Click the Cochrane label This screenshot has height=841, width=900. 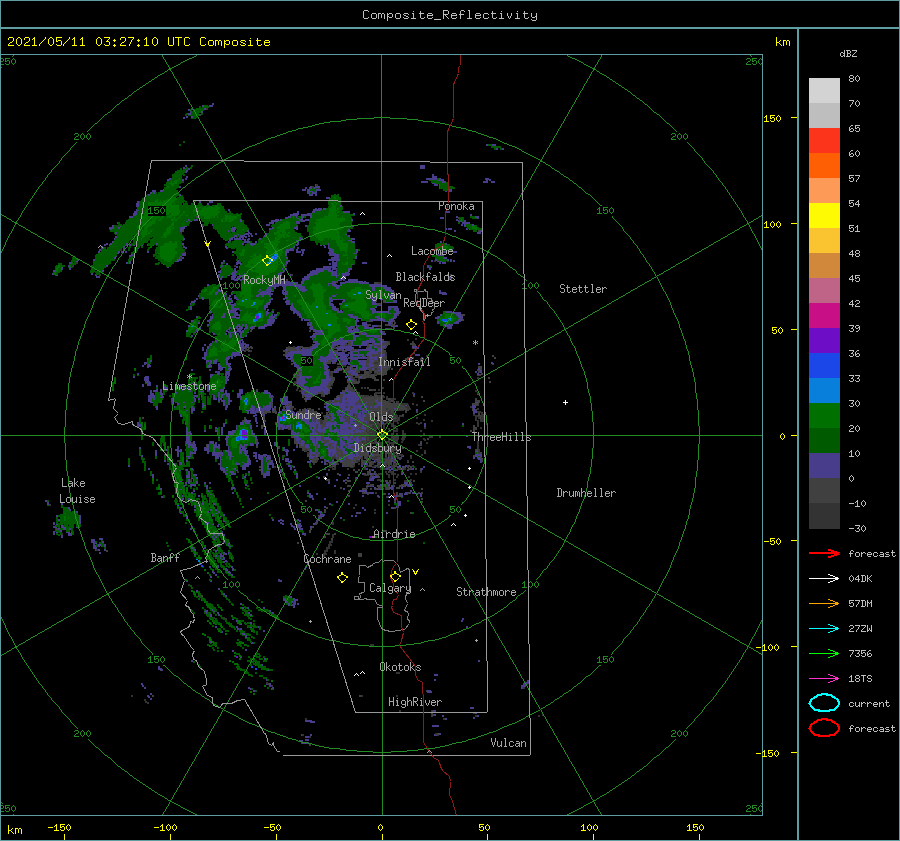(327, 559)
